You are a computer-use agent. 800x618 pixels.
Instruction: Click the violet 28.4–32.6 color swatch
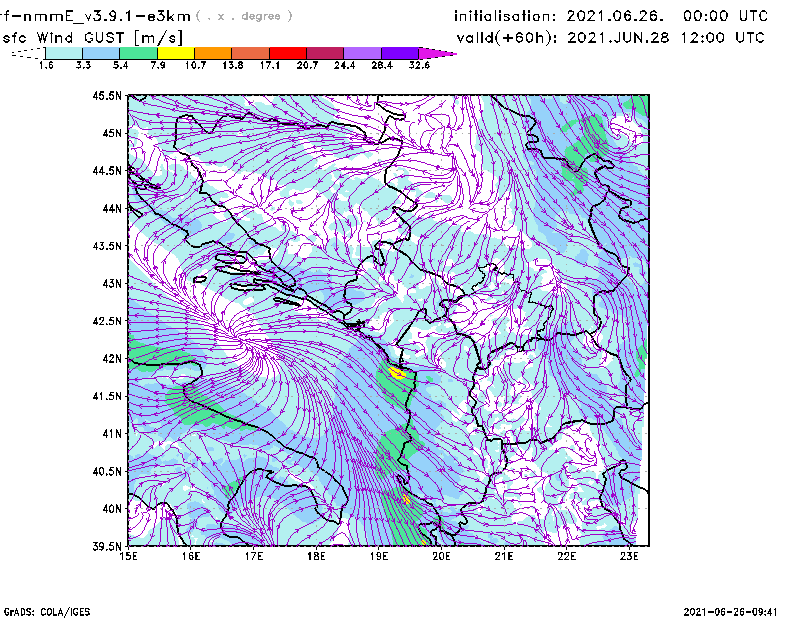[x=400, y=53]
